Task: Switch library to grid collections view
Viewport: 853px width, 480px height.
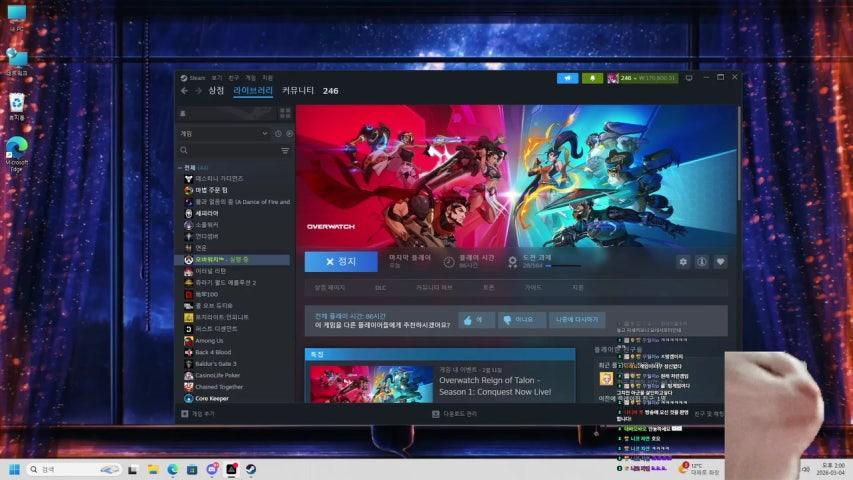Action: (x=285, y=113)
